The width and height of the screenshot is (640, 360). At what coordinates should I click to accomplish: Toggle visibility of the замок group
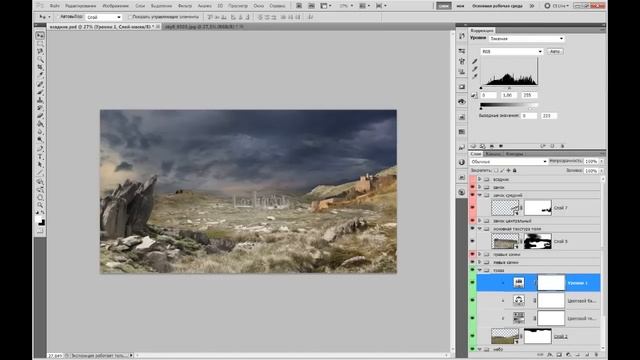(473, 187)
